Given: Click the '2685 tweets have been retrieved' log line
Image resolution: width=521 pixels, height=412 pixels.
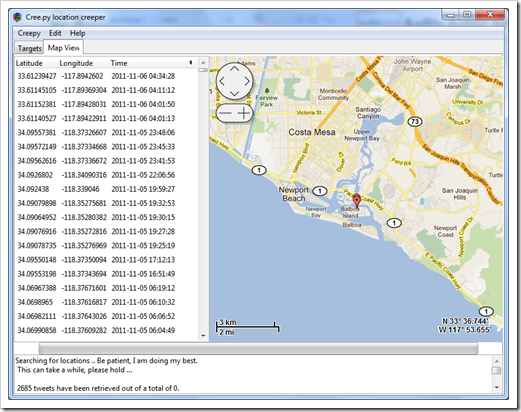Looking at the screenshot, I should [98, 388].
